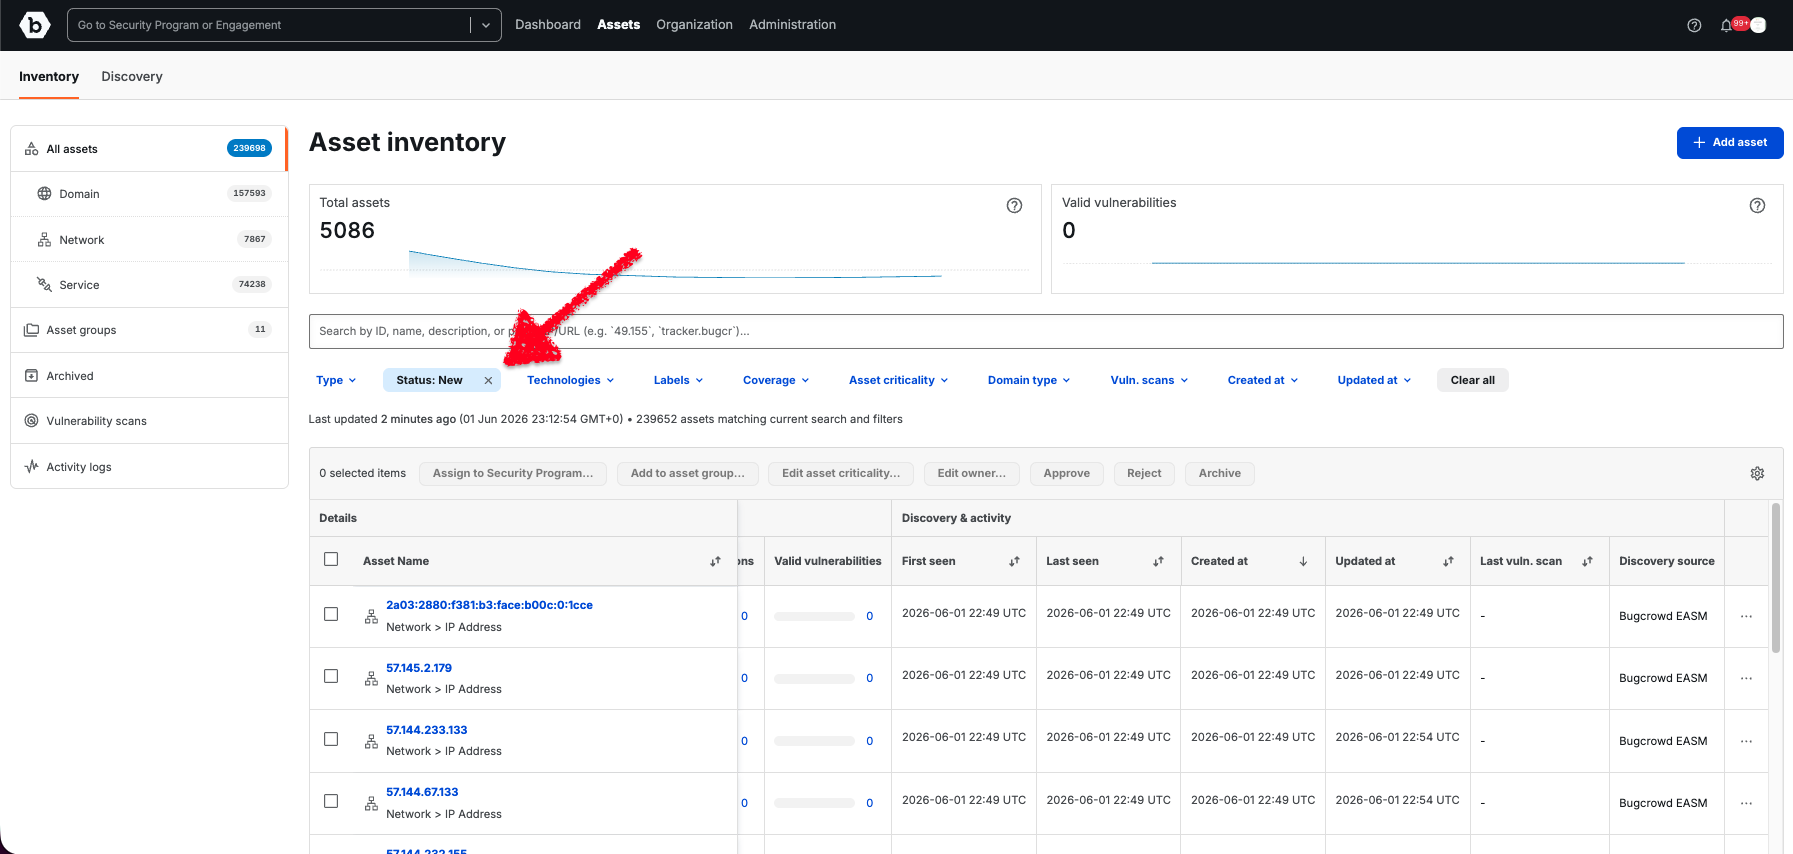Click the Service sidebar icon
Screen dimensions: 1793x854
[44, 285]
